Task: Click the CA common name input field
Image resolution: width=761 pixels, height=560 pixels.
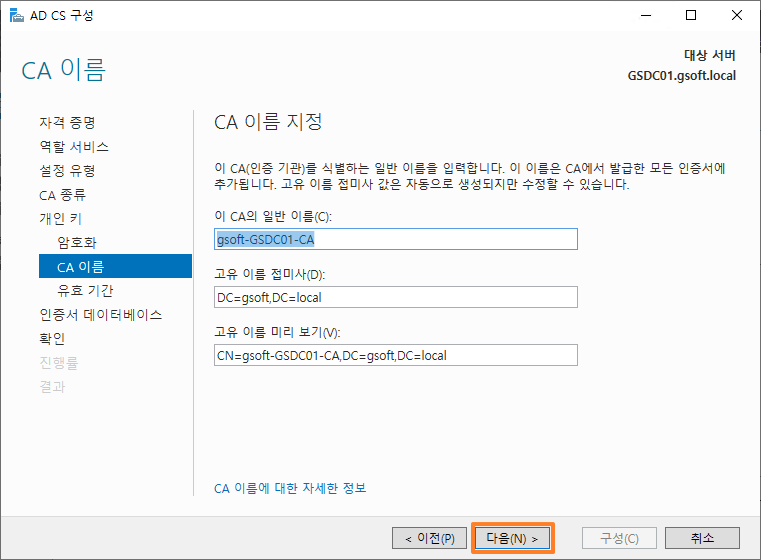Action: click(x=396, y=239)
